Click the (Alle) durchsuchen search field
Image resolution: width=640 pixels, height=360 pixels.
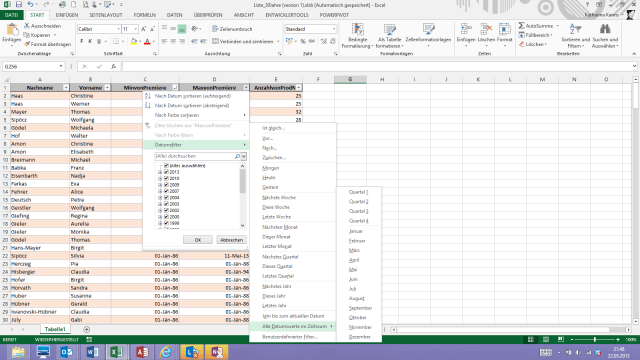[195, 156]
